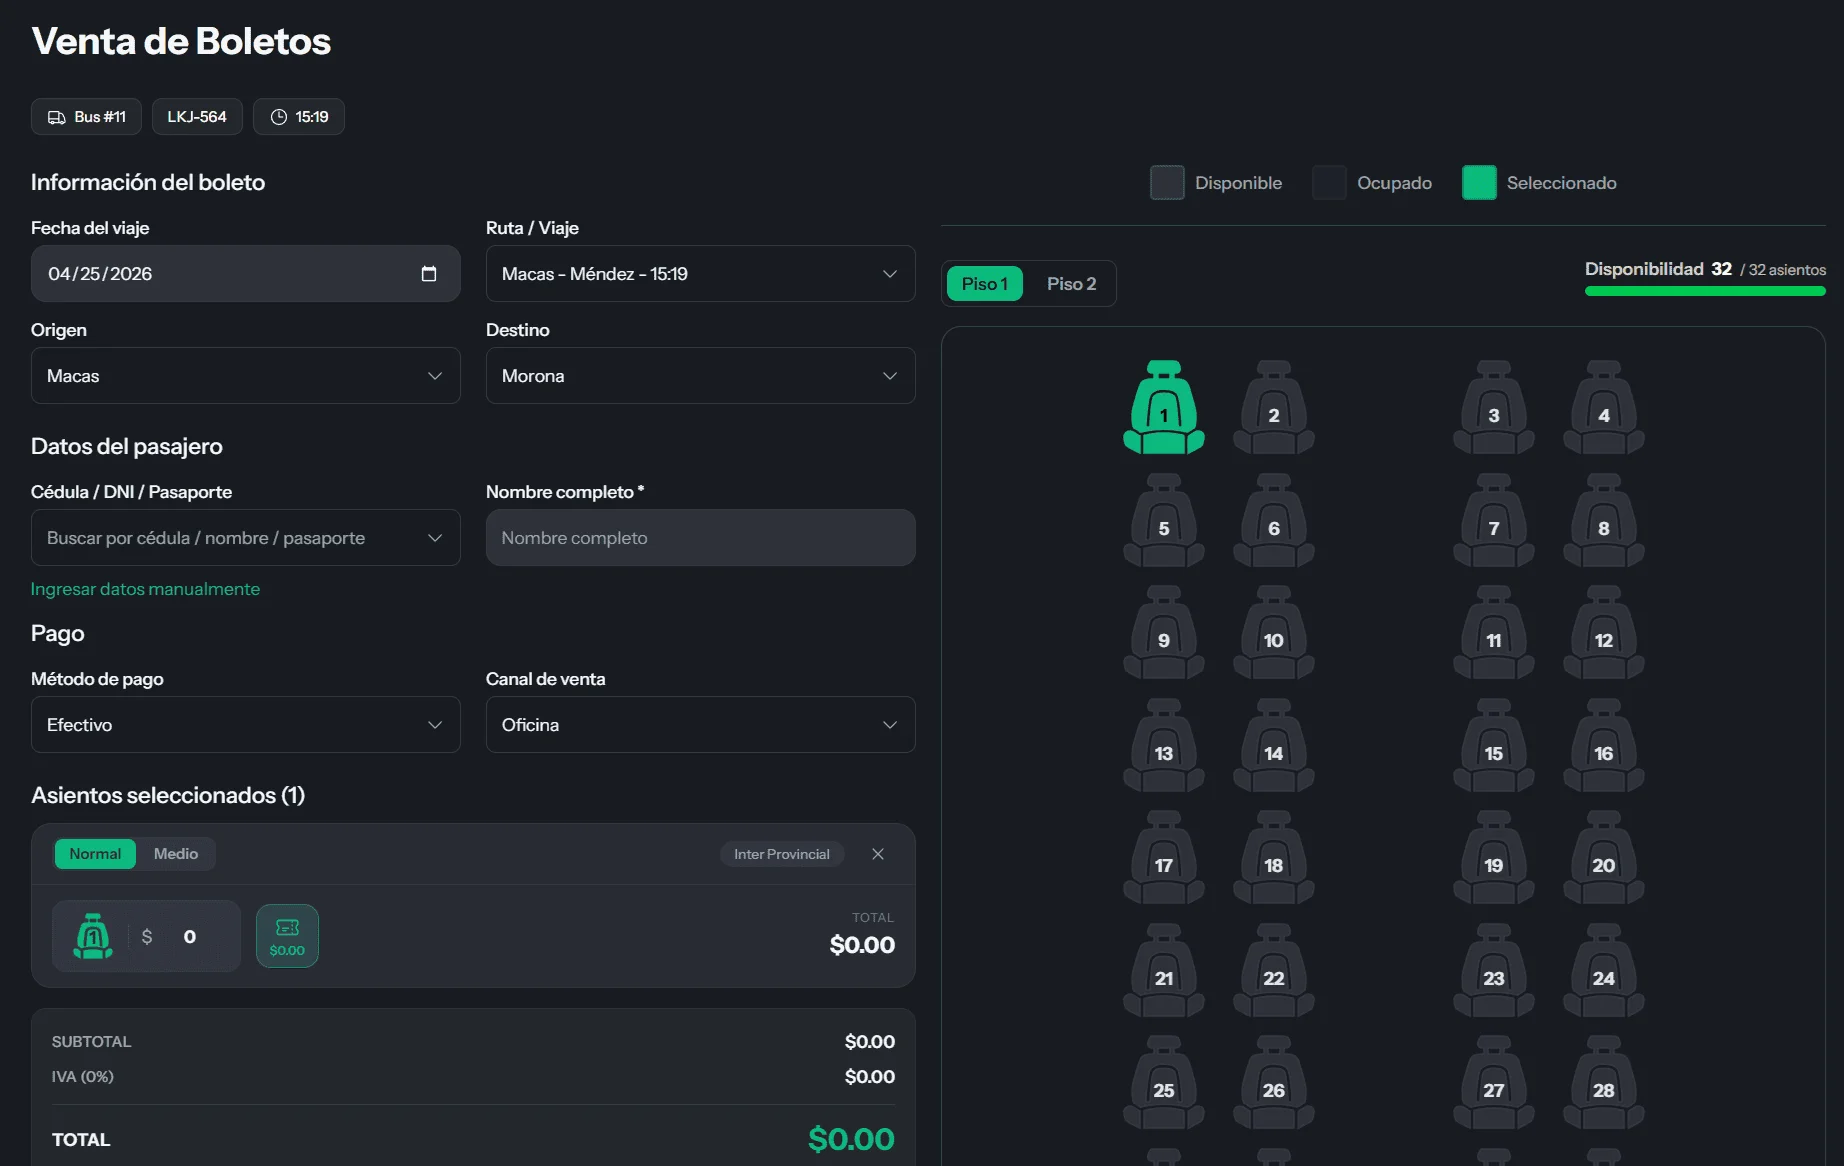The image size is (1844, 1166).
Task: Click the clock icon chip showing 15:19
Action: coord(279,117)
